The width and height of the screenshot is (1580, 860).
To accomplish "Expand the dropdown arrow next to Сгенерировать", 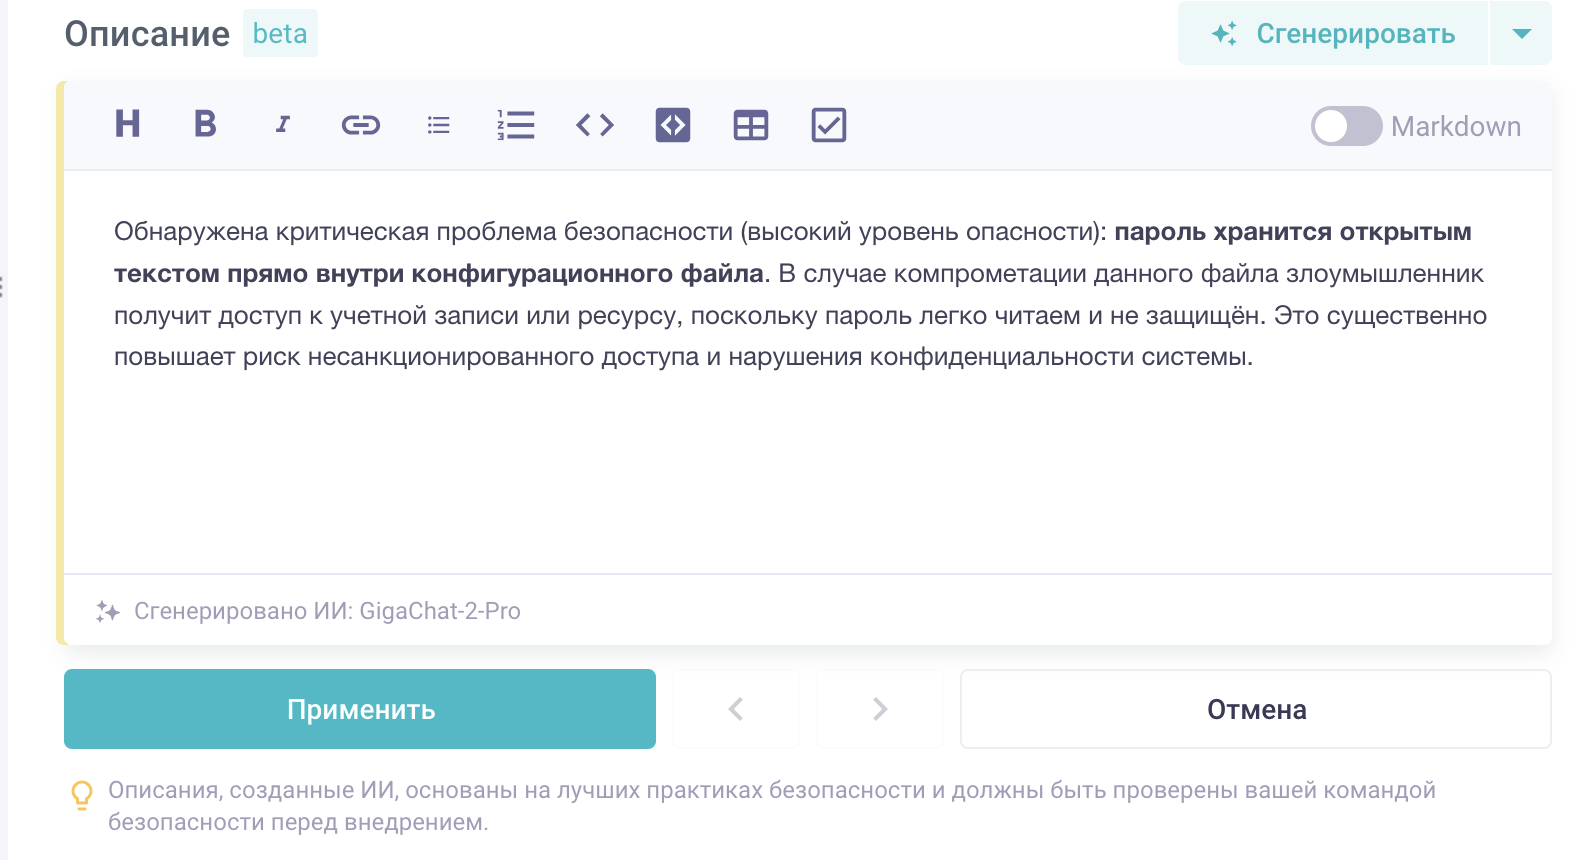I will [x=1521, y=34].
